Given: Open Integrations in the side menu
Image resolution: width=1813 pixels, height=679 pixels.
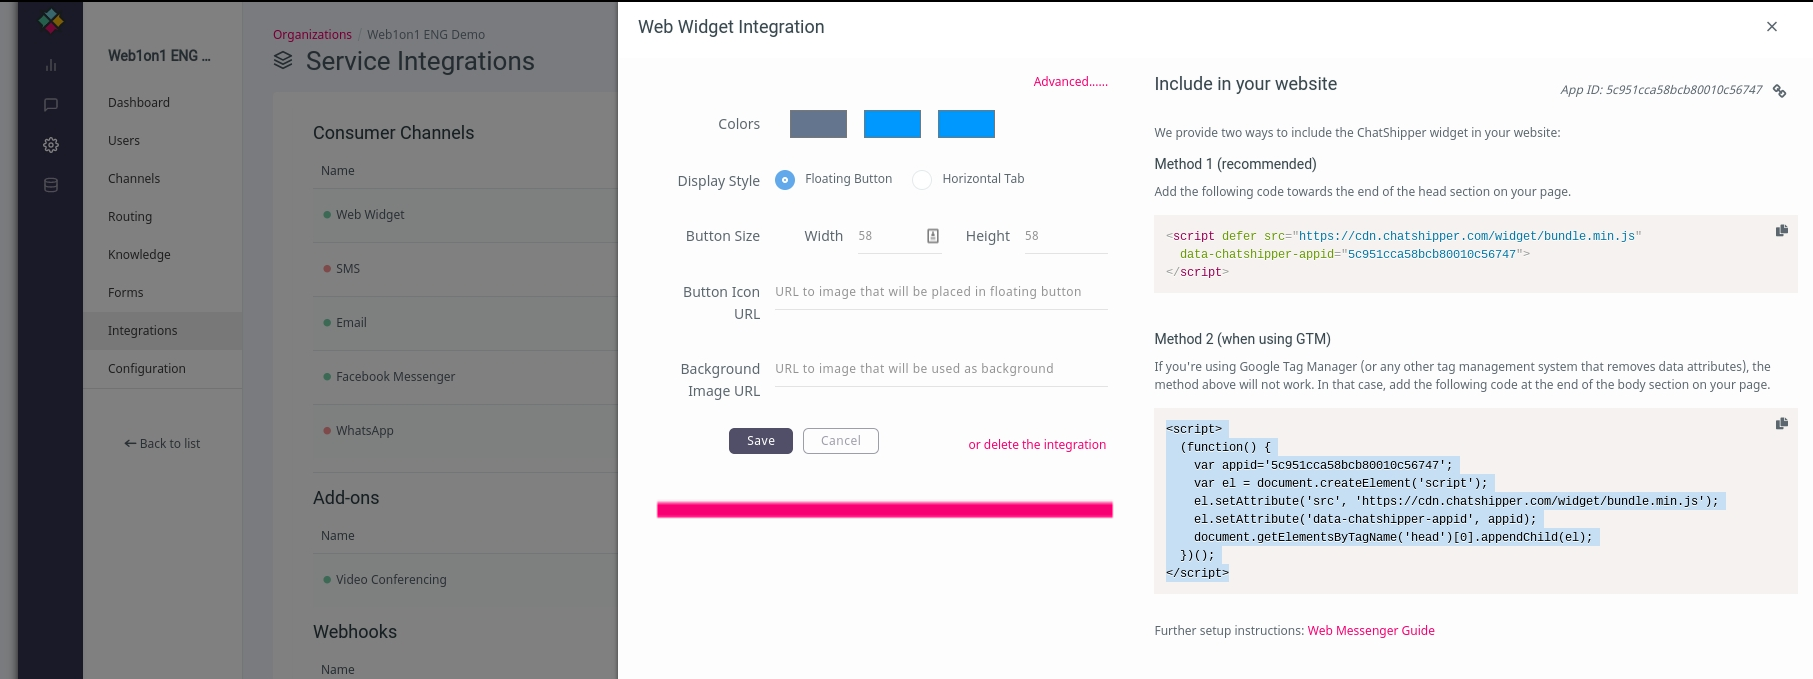Looking at the screenshot, I should point(162,331).
